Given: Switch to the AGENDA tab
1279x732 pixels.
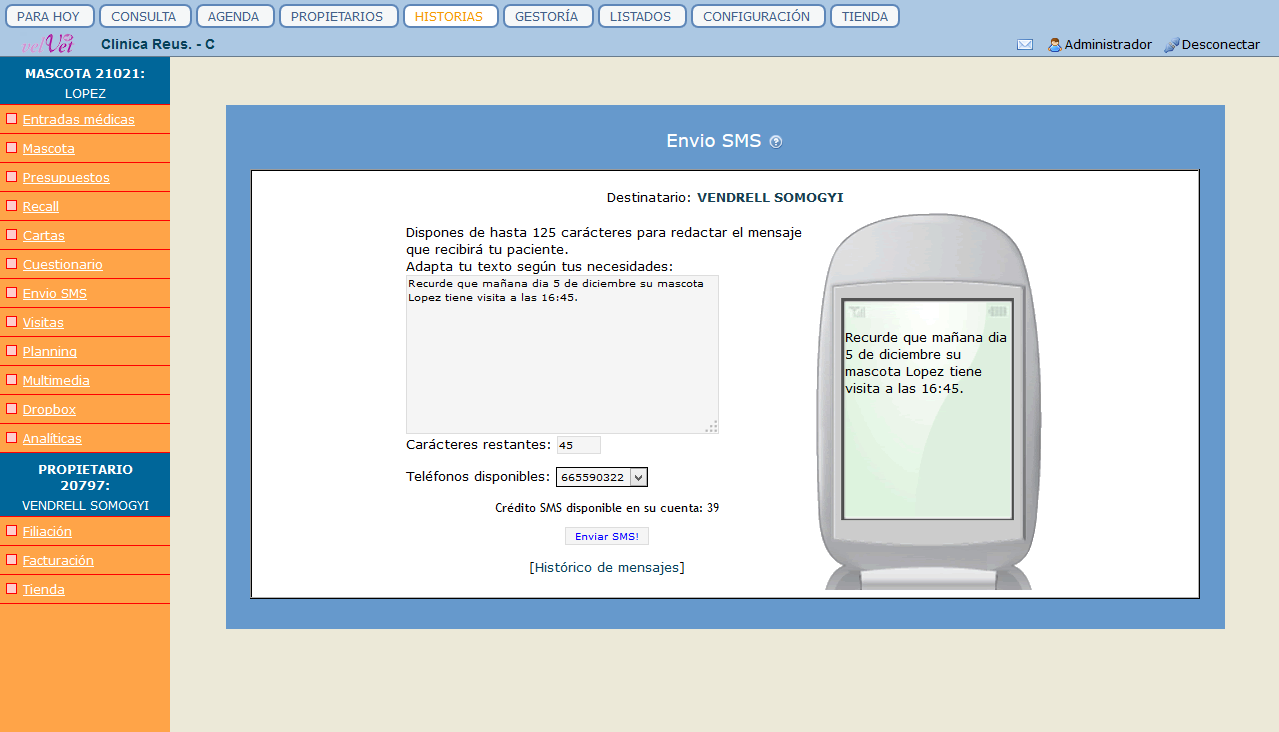Looking at the screenshot, I should pos(233,17).
